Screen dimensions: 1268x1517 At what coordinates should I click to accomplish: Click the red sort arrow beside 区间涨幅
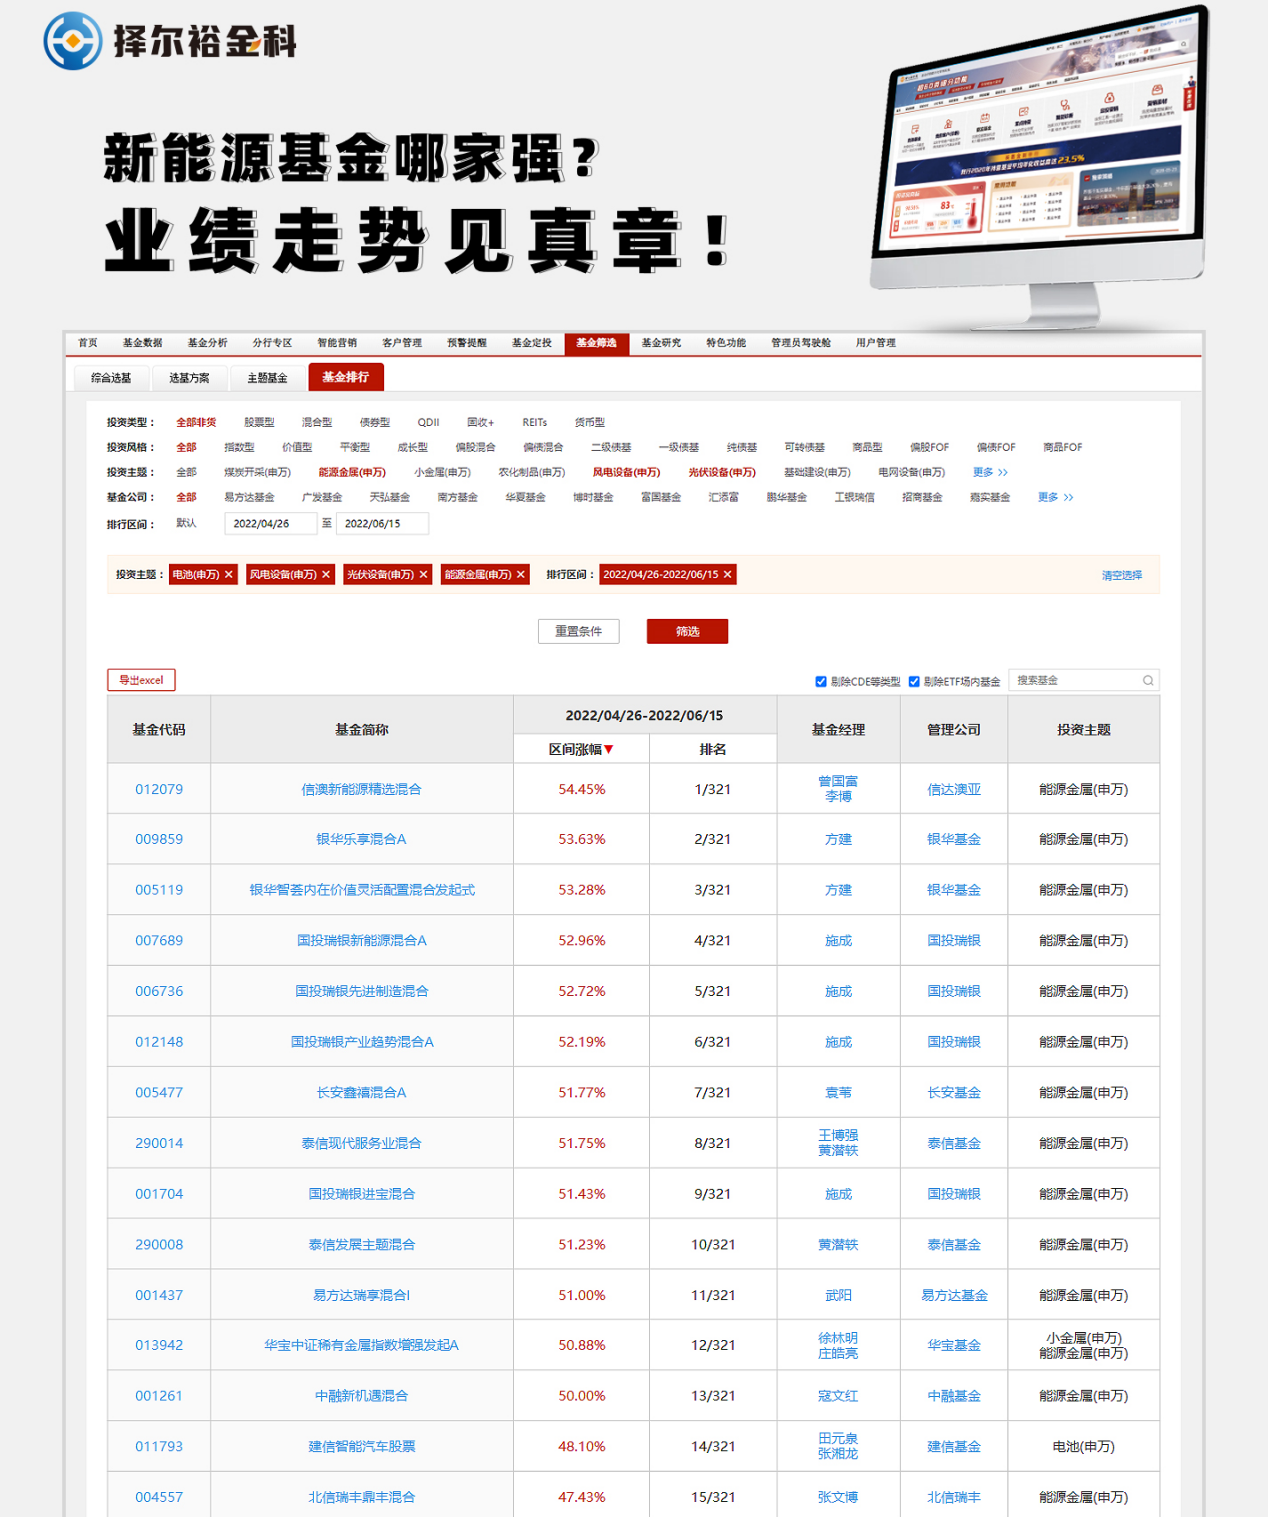click(x=608, y=750)
